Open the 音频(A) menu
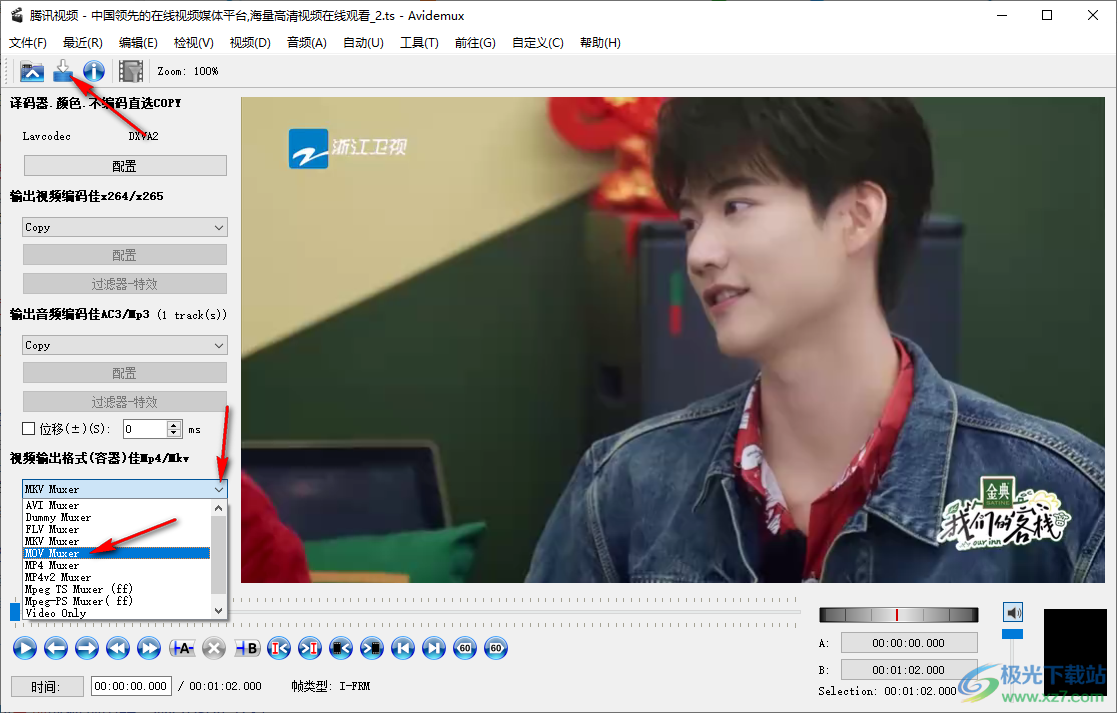The image size is (1117, 713). [x=306, y=42]
